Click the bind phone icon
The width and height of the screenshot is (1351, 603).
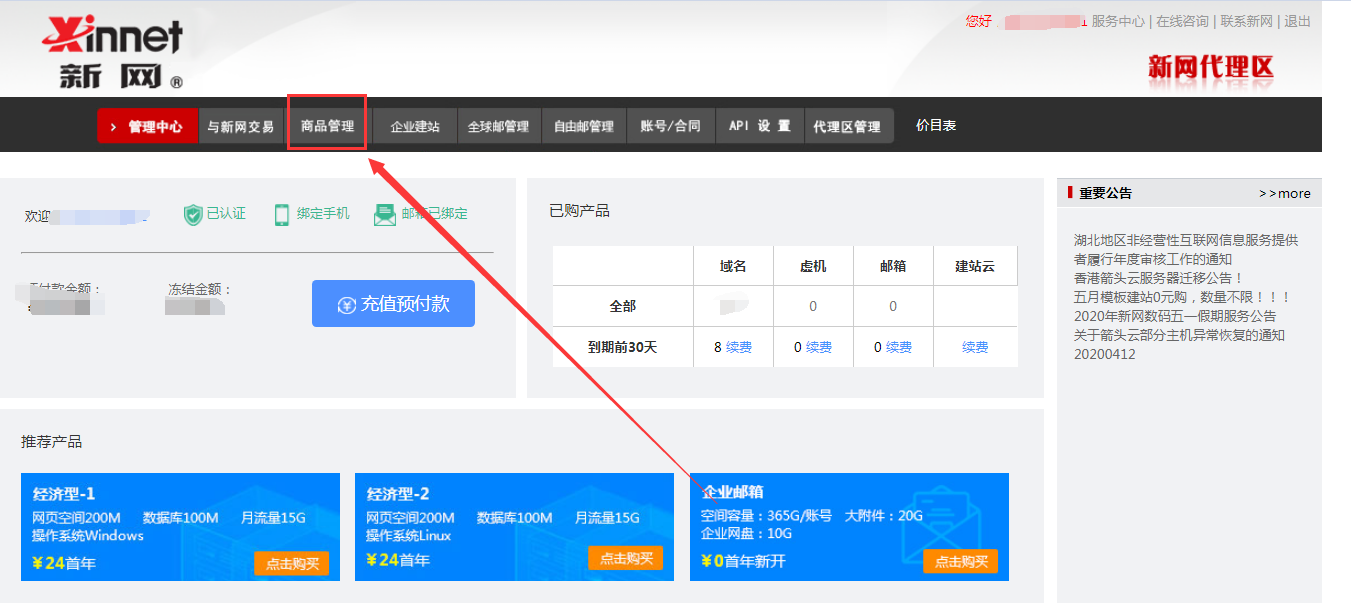[282, 214]
